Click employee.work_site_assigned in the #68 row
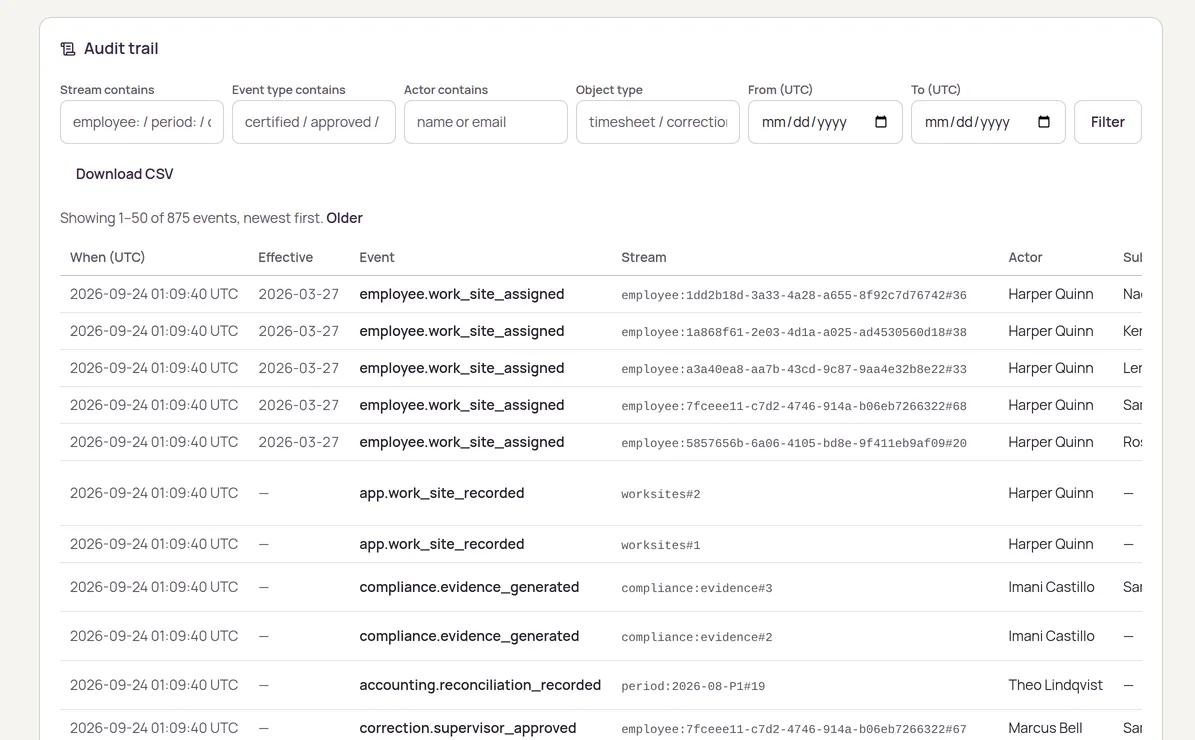This screenshot has height=740, width=1195. (x=462, y=405)
